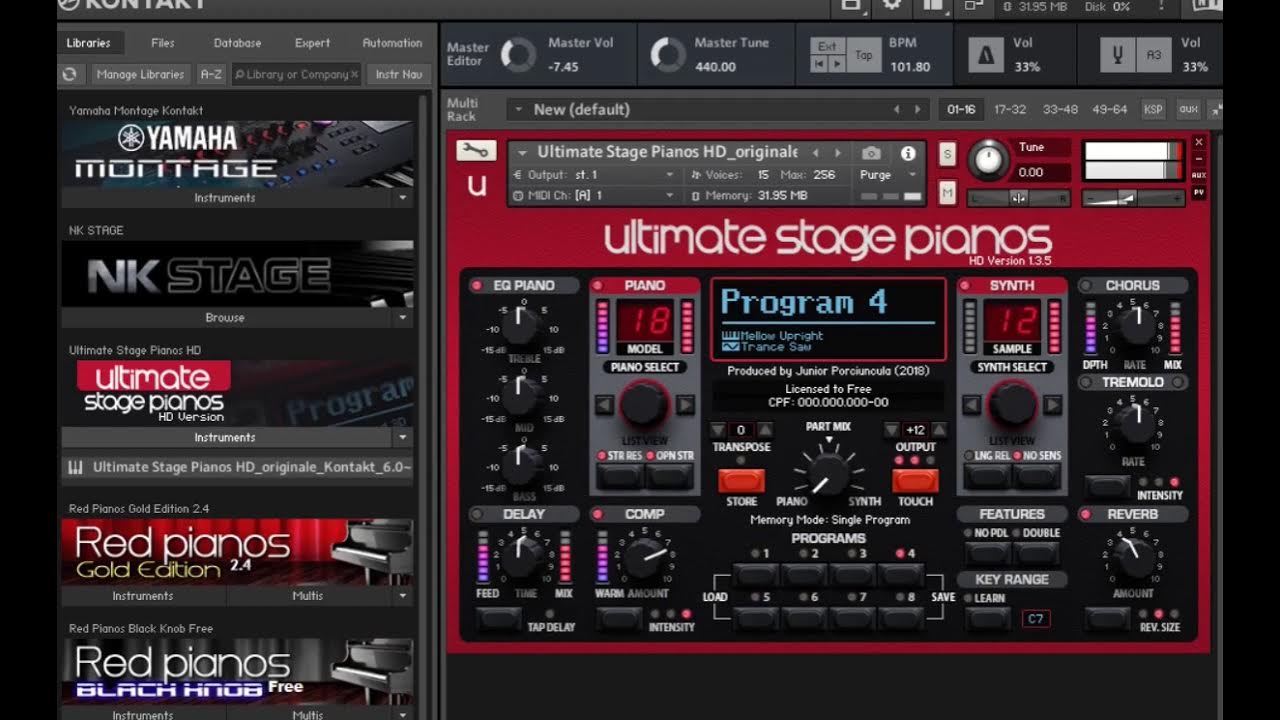Select program slot 1 button
The image size is (1280, 720).
[757, 575]
